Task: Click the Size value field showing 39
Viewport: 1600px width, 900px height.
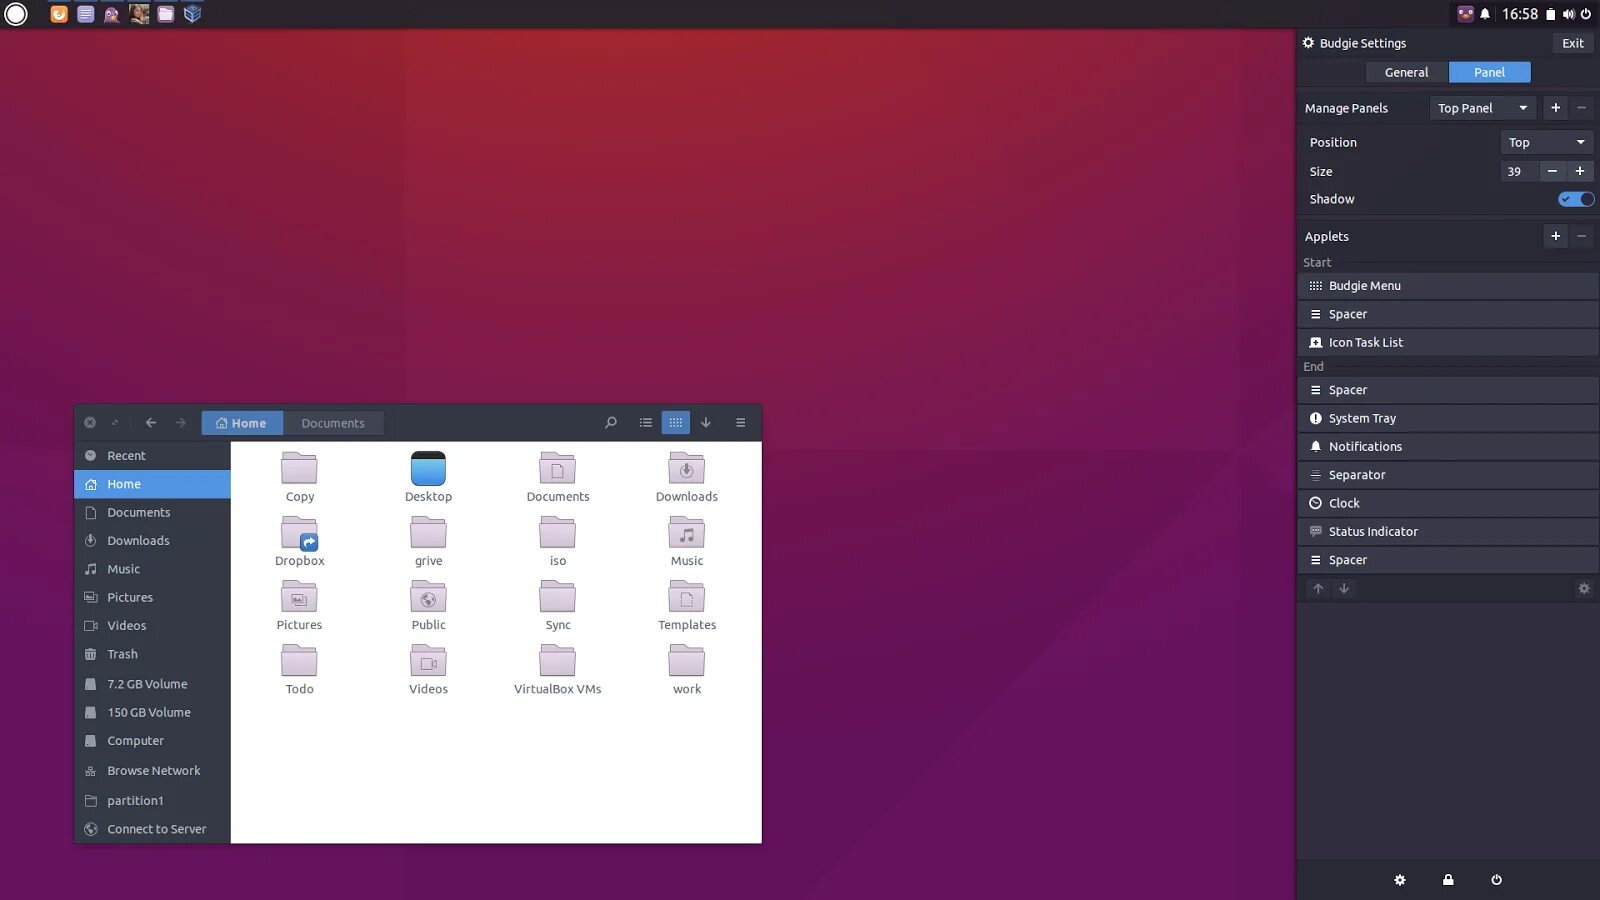Action: pyautogui.click(x=1519, y=171)
